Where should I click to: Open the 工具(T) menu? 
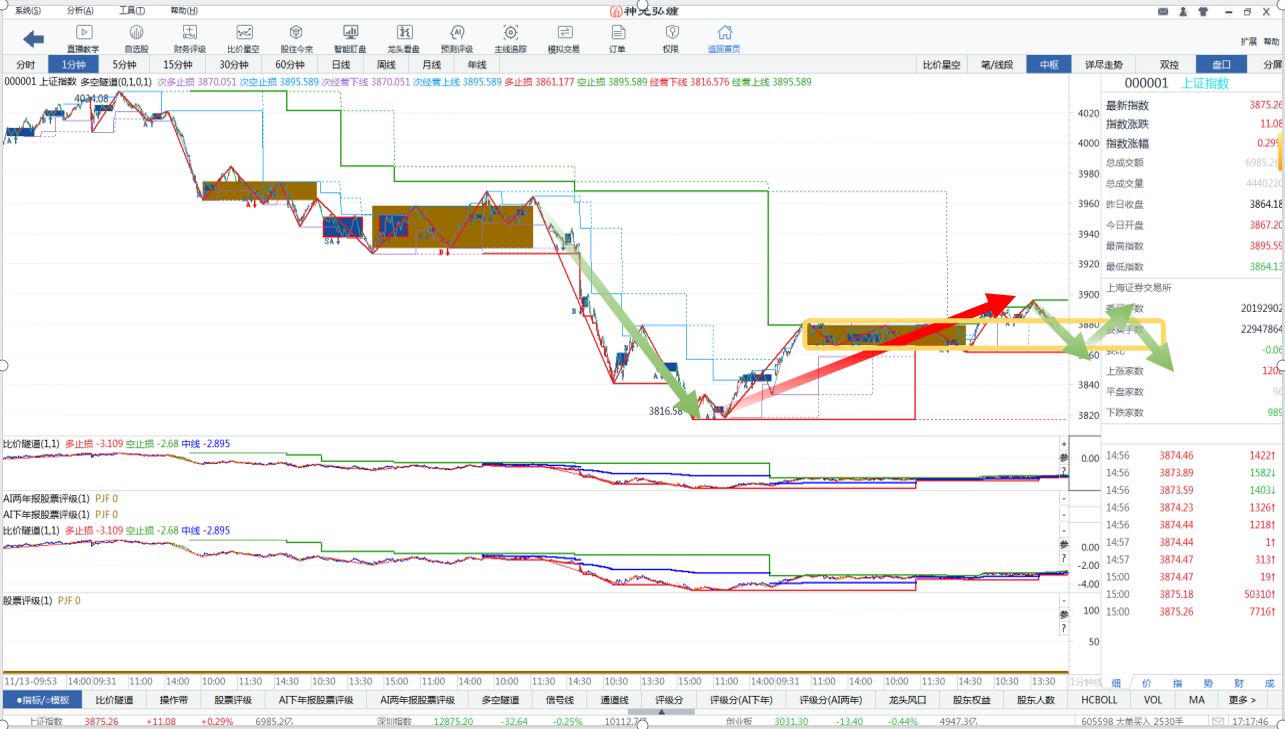[132, 11]
